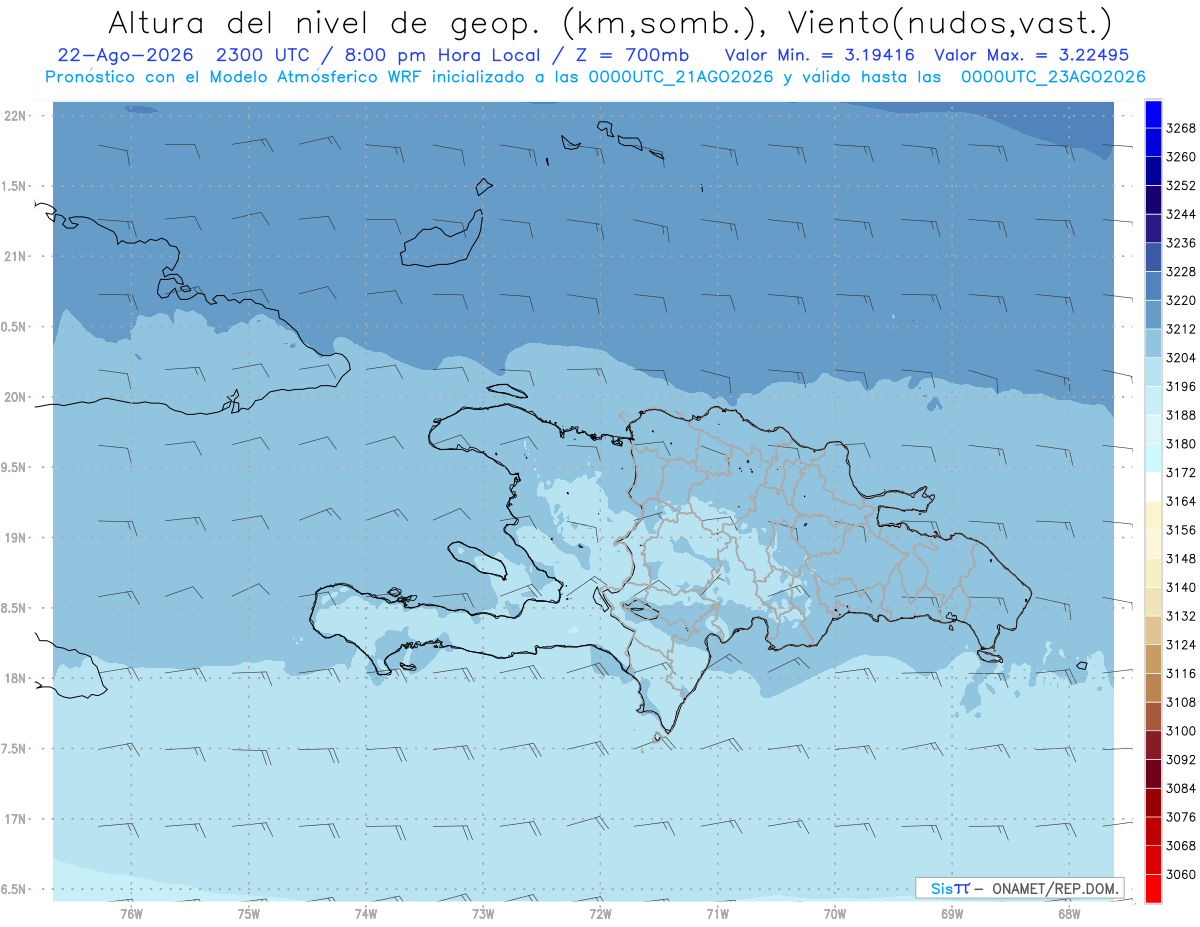Click the '75W' longitude label
Screen dimensions: 1200x927
tap(248, 913)
